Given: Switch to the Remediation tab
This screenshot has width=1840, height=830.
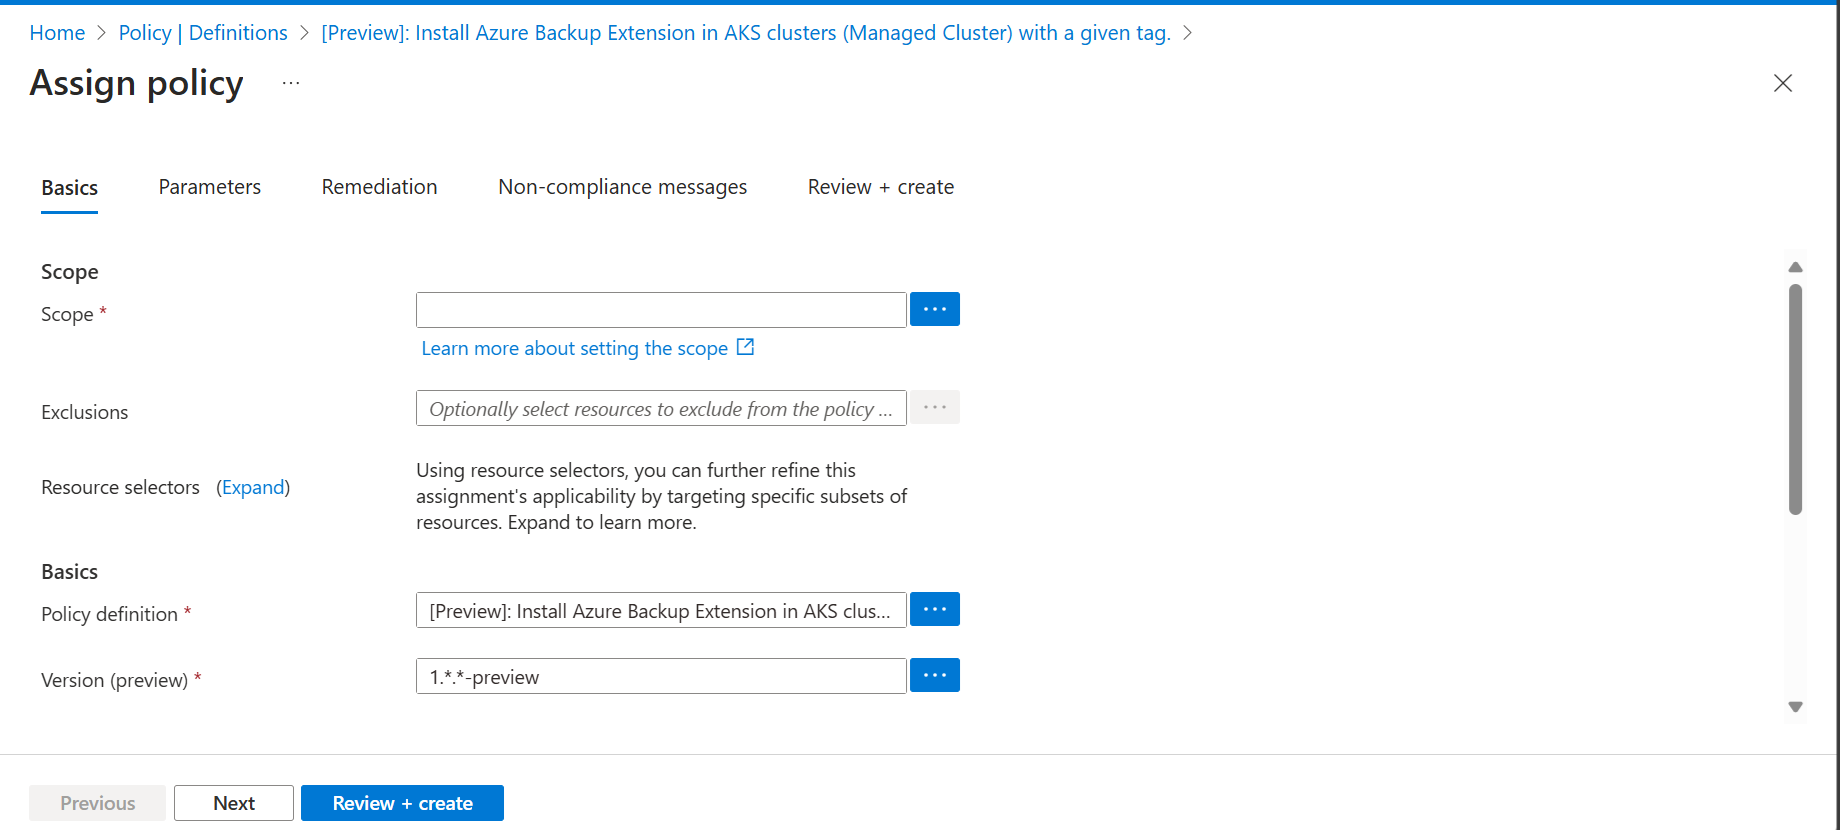Looking at the screenshot, I should point(379,187).
